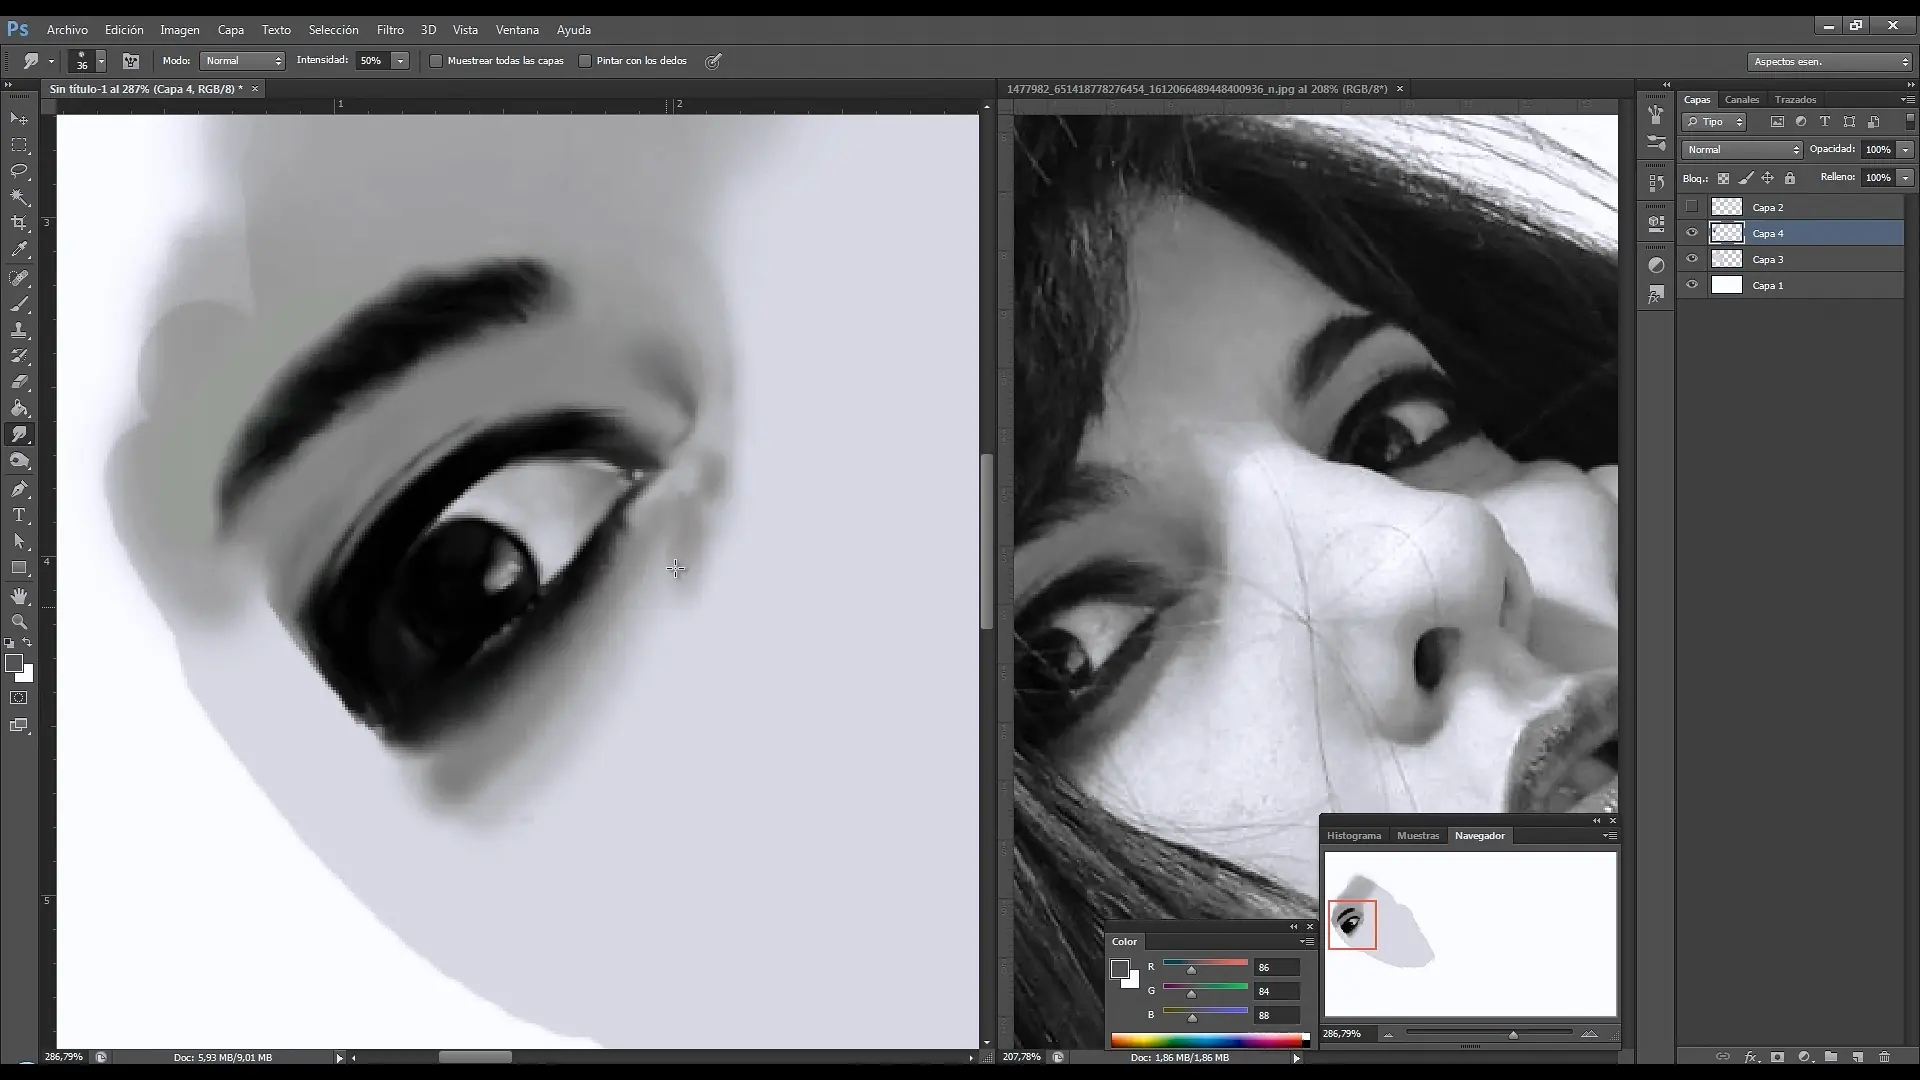Open the layer blend mode dropdown
The width and height of the screenshot is (1920, 1080).
pyautogui.click(x=1742, y=150)
